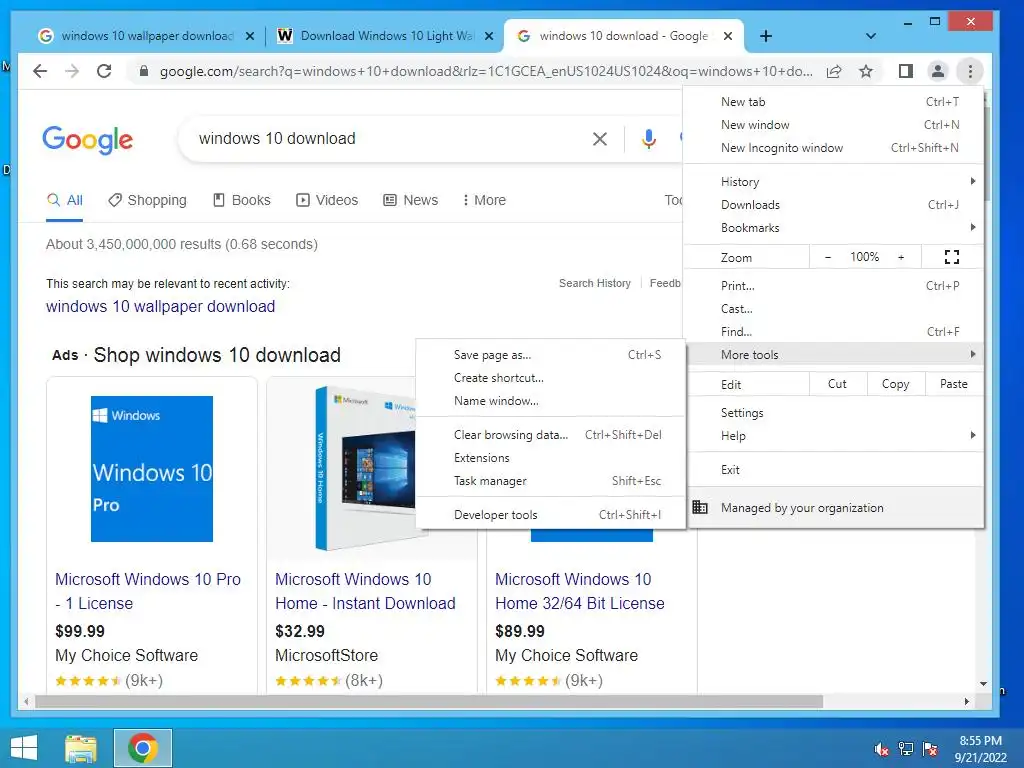The height and width of the screenshot is (768, 1024).
Task: Close the three-dot Chrome menu button
Action: (970, 71)
